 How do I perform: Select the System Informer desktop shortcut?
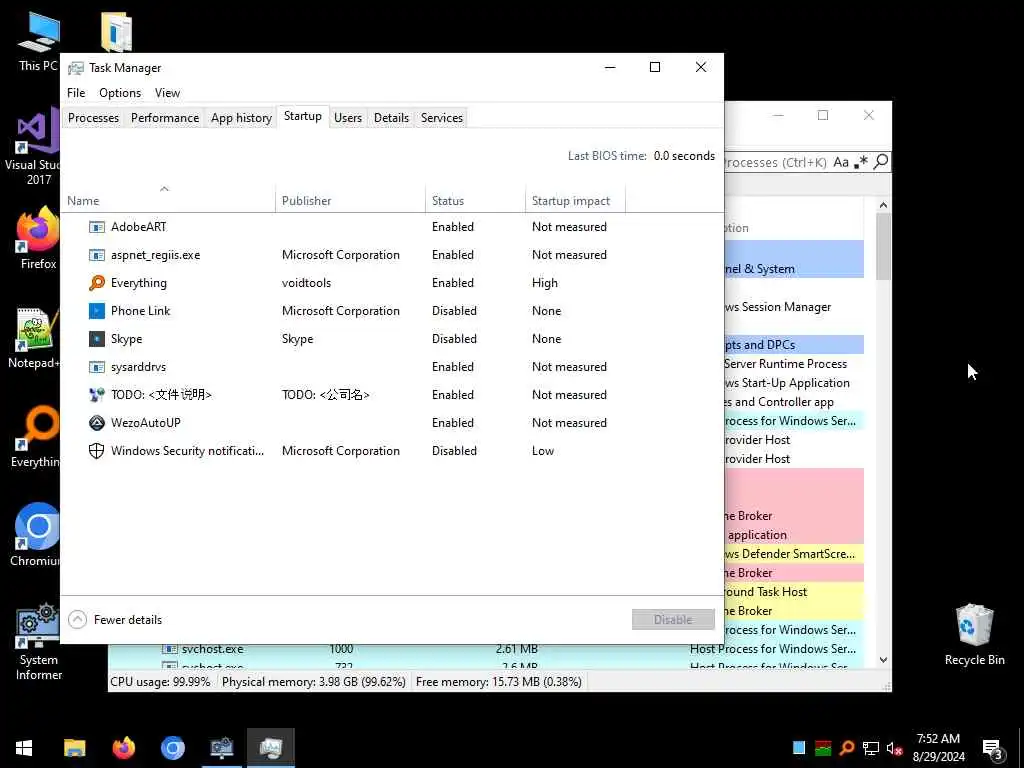click(x=38, y=643)
